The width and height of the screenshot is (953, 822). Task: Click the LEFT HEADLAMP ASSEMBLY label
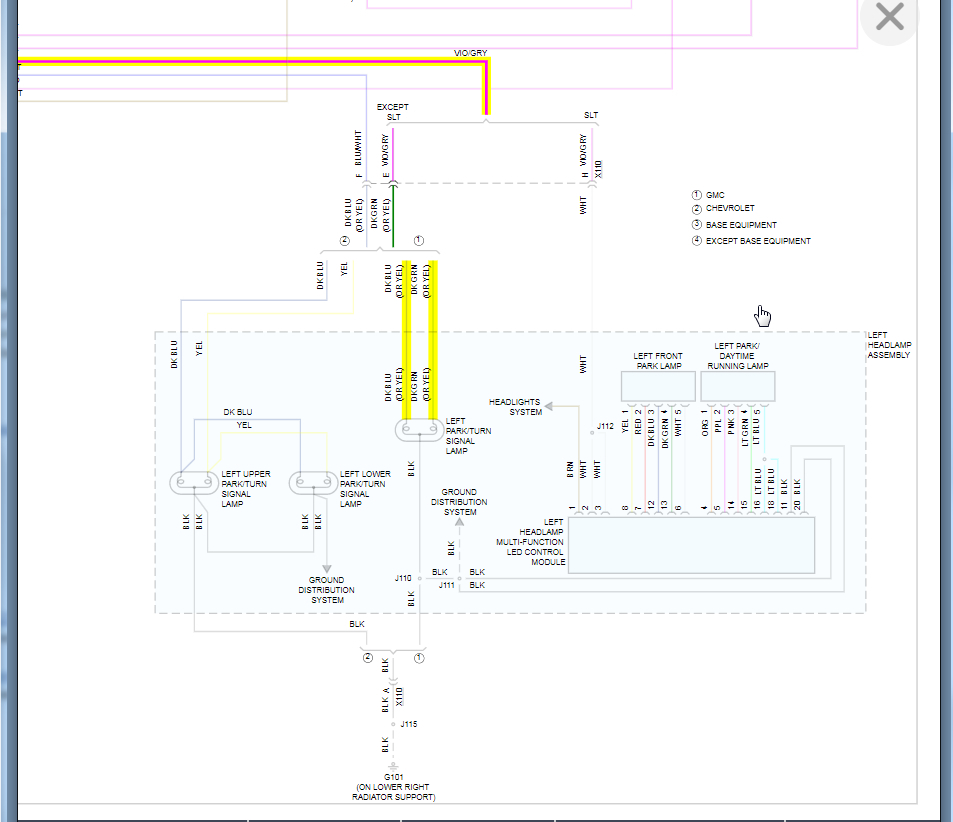889,345
